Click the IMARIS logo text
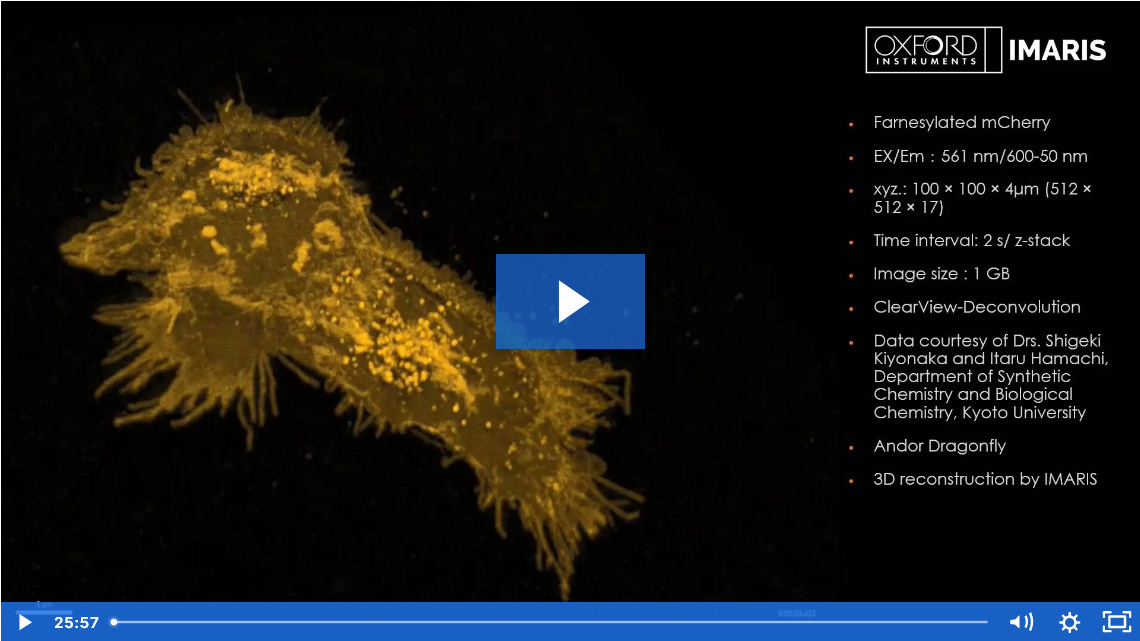 pos(1057,50)
